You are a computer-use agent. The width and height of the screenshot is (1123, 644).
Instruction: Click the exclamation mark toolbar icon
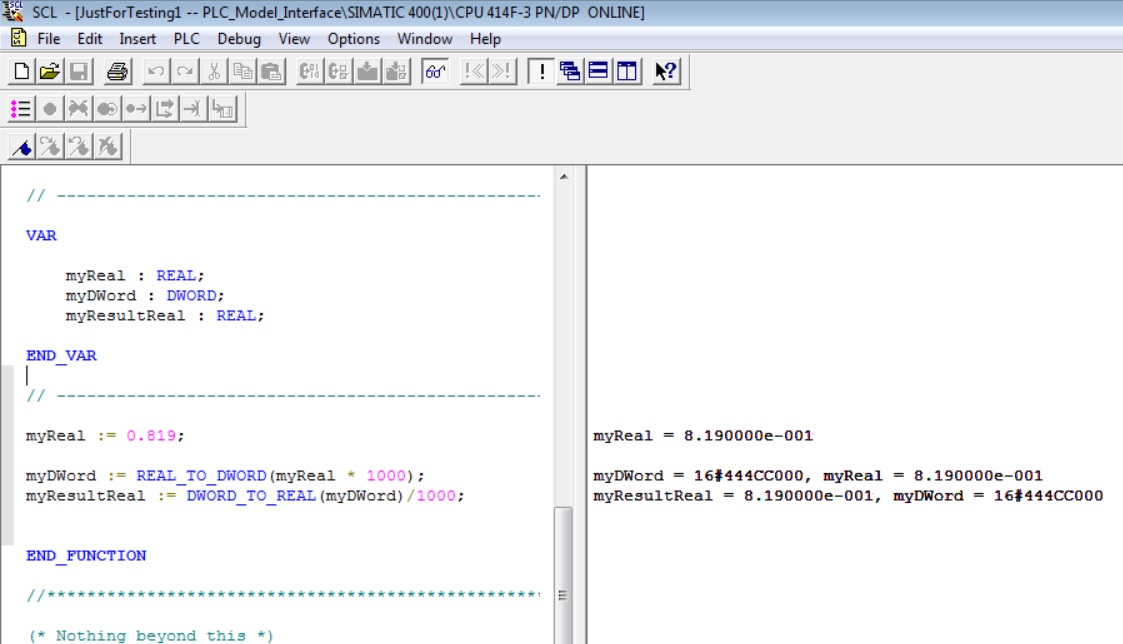pyautogui.click(x=541, y=71)
